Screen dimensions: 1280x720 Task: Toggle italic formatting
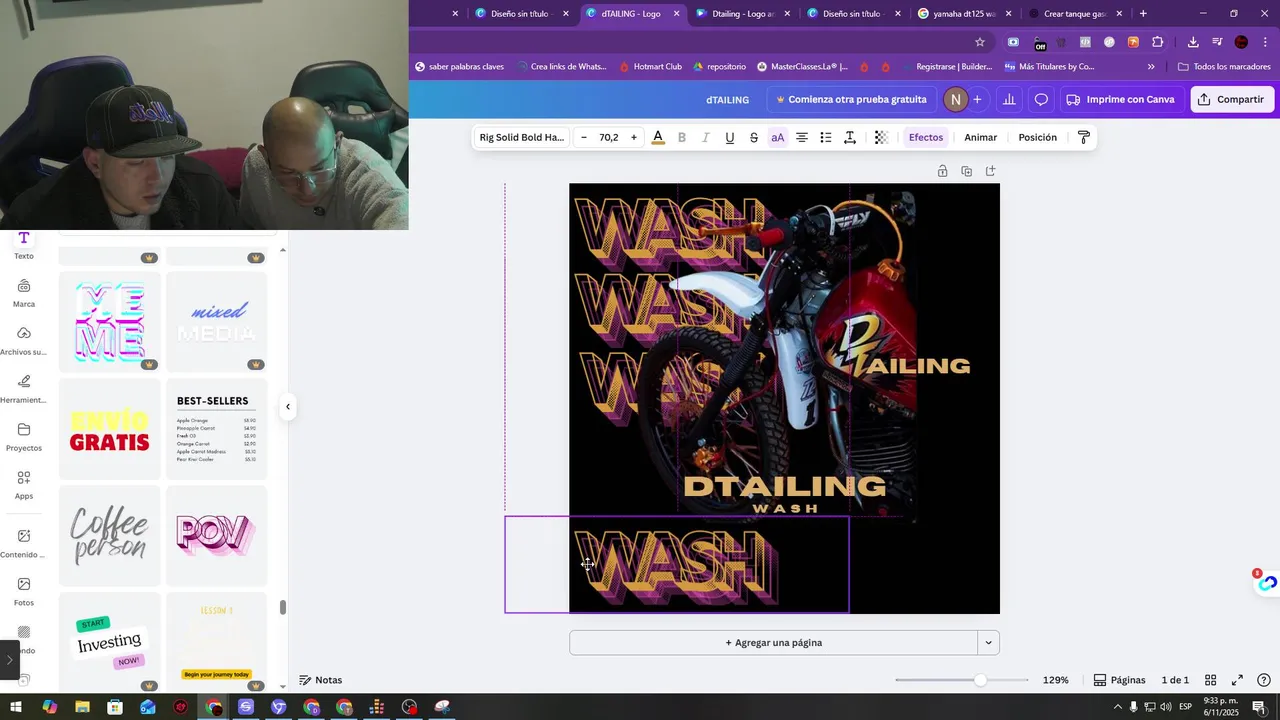tap(706, 137)
